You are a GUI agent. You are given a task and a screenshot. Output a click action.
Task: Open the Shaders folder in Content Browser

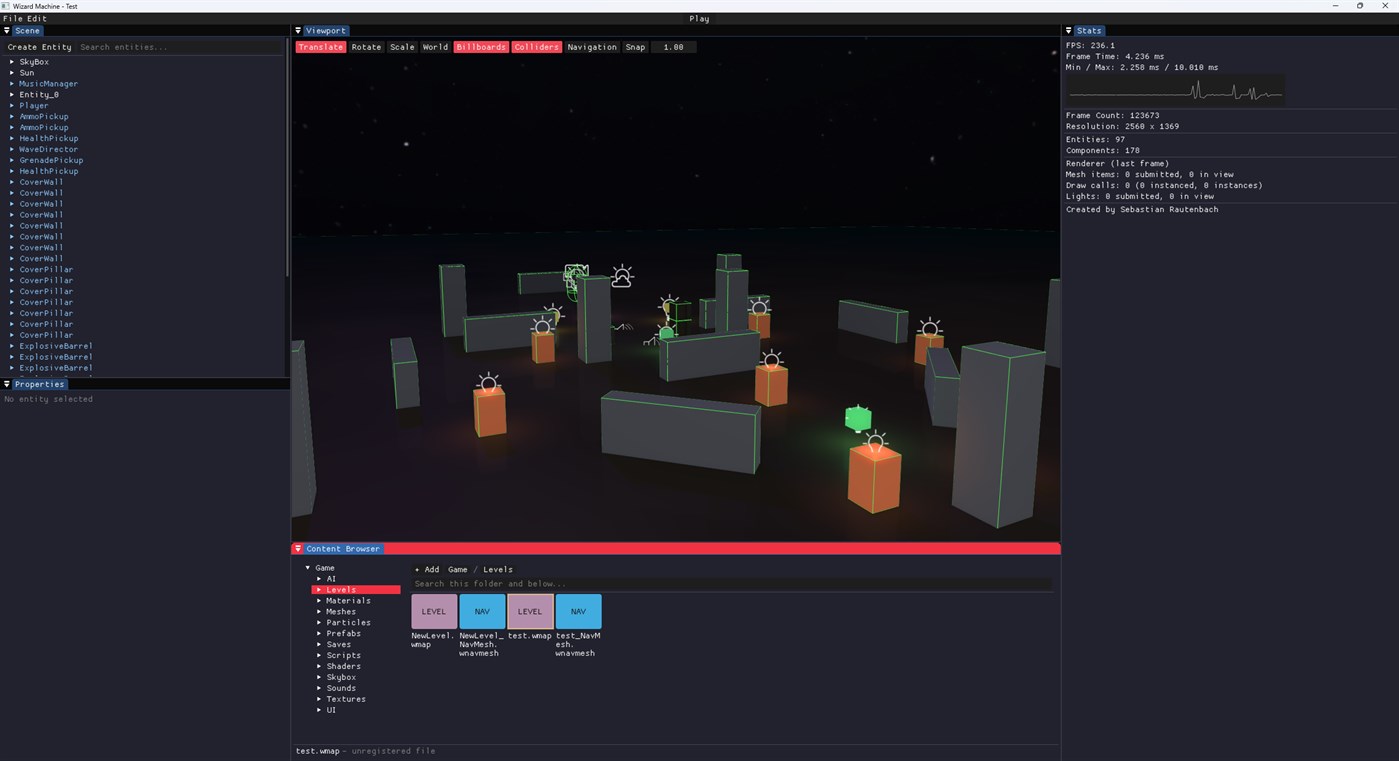(344, 666)
